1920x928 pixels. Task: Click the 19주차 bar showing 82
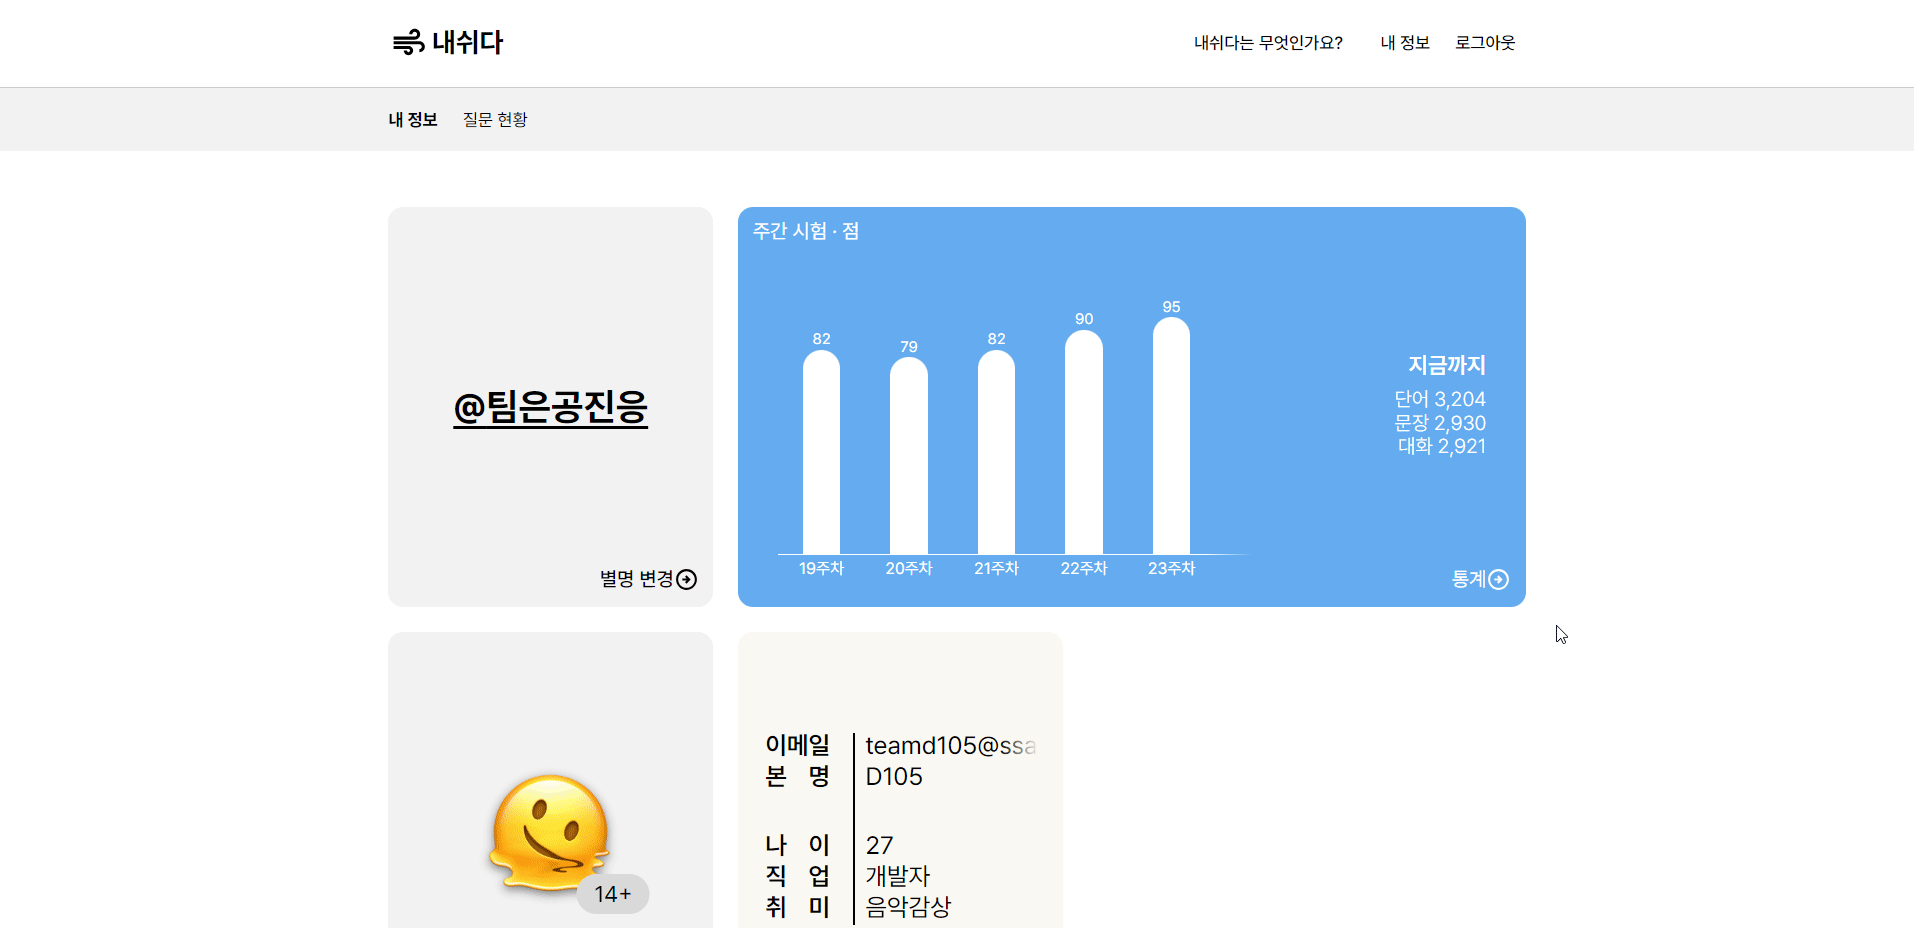pyautogui.click(x=821, y=452)
